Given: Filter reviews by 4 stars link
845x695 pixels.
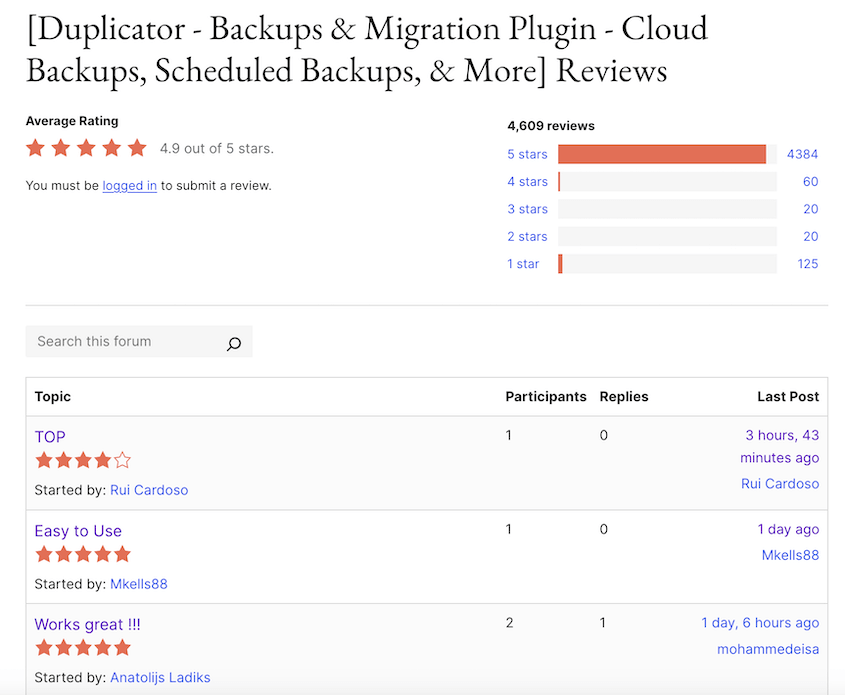Looking at the screenshot, I should click(527, 182).
